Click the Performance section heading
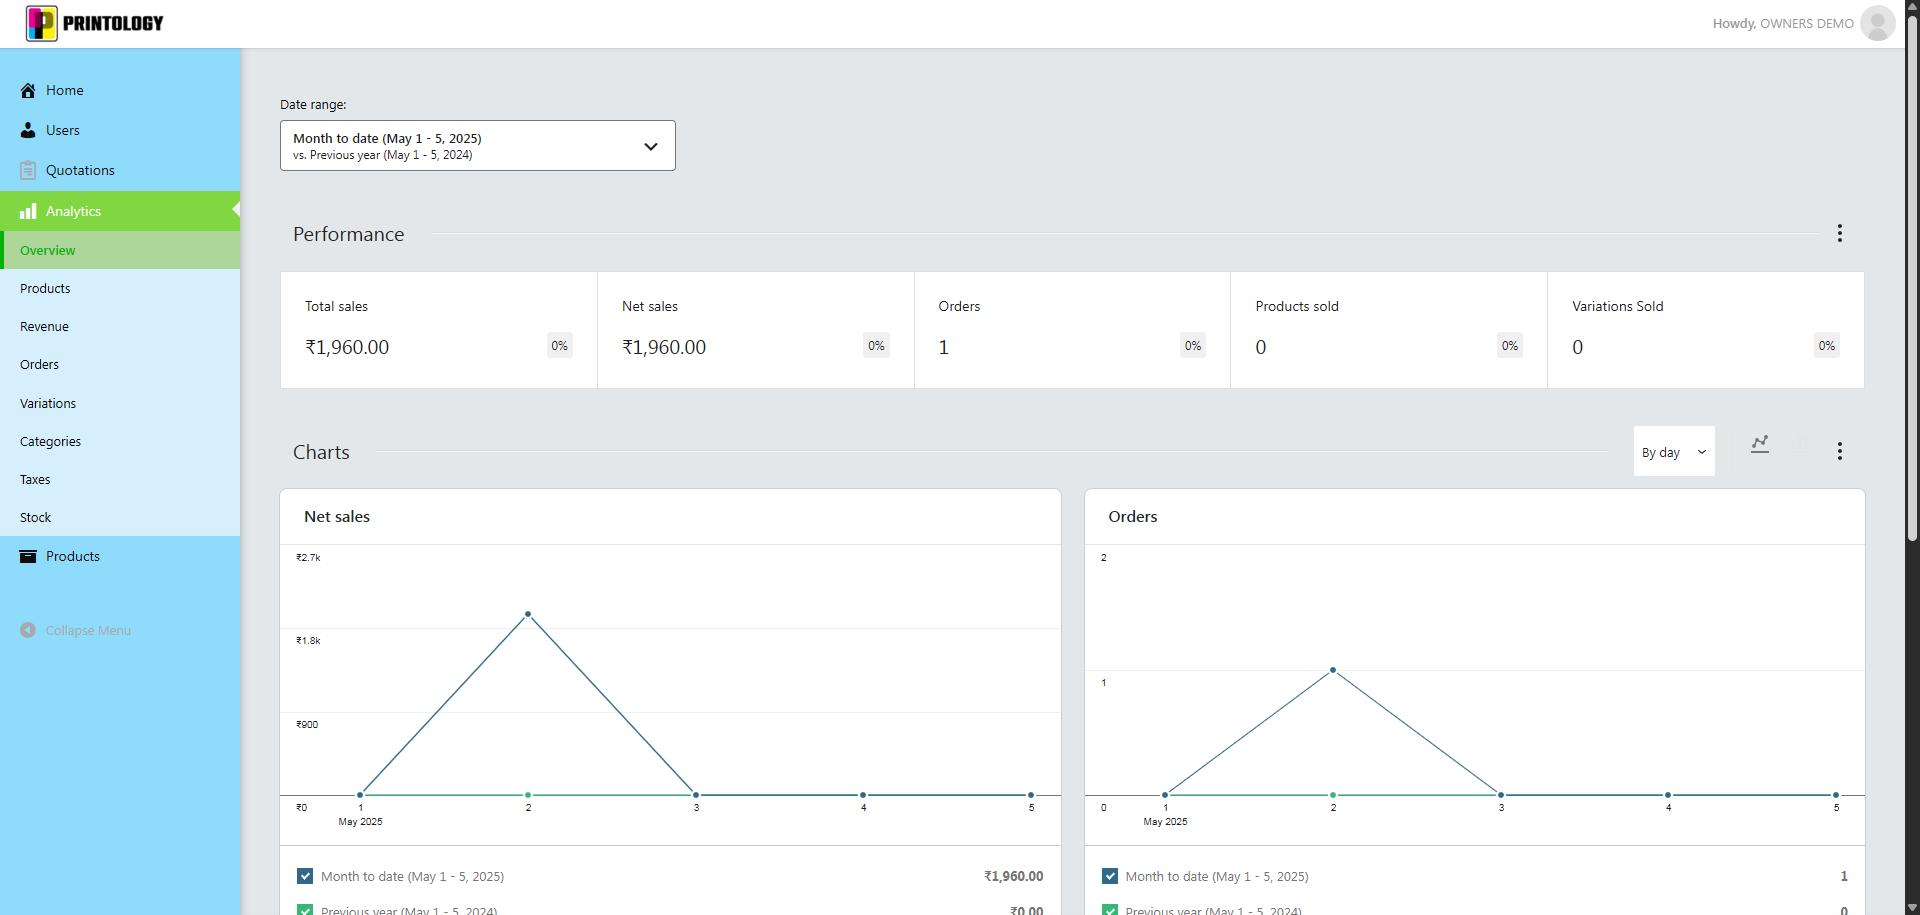The width and height of the screenshot is (1920, 915). [x=349, y=234]
